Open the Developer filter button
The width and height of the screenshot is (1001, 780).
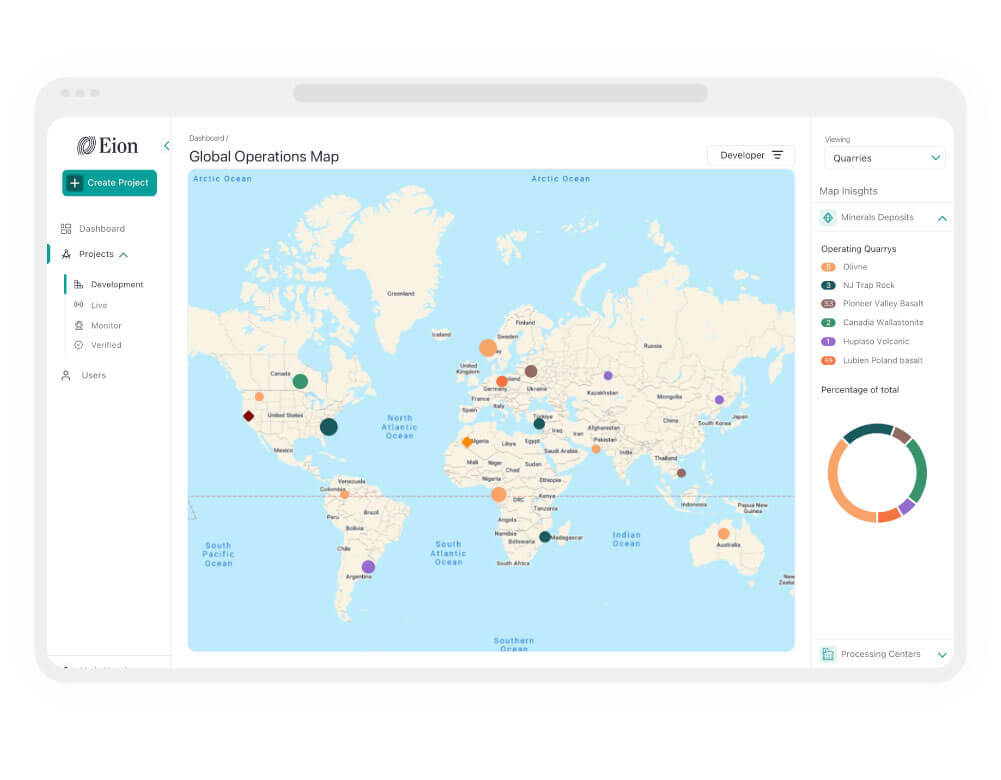click(751, 155)
